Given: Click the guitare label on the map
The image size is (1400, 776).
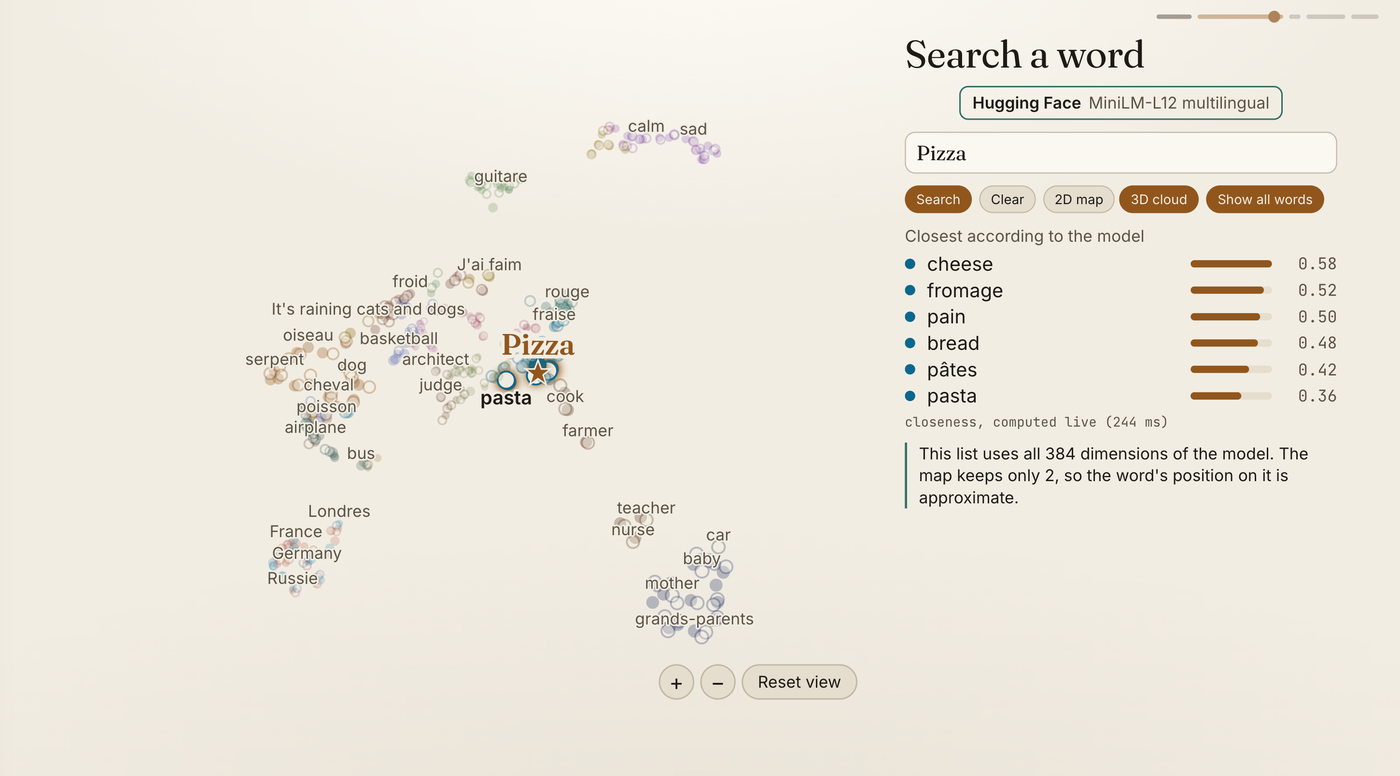Looking at the screenshot, I should [x=500, y=177].
